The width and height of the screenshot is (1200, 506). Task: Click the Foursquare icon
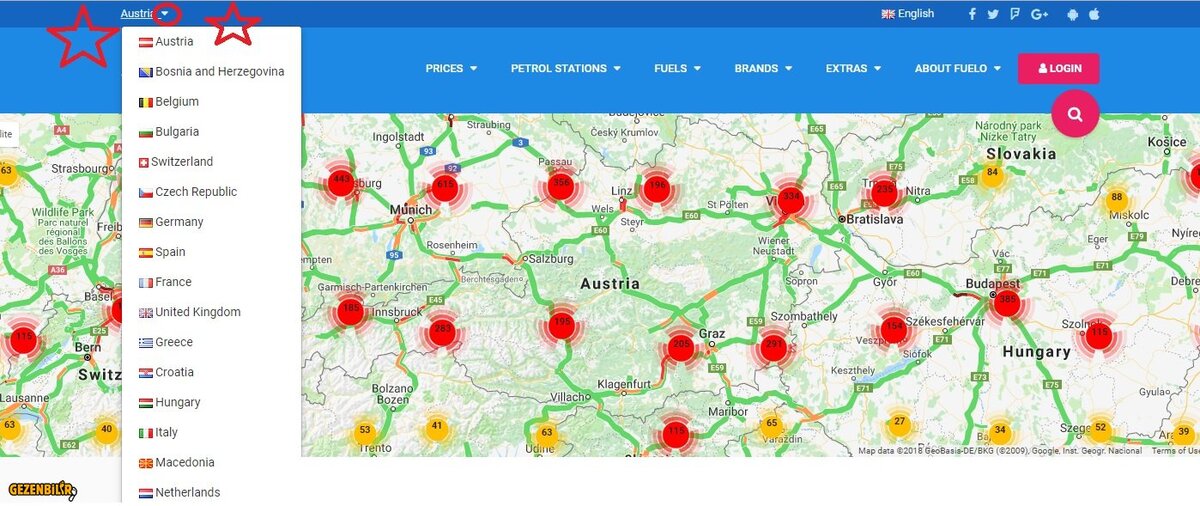(x=1015, y=14)
